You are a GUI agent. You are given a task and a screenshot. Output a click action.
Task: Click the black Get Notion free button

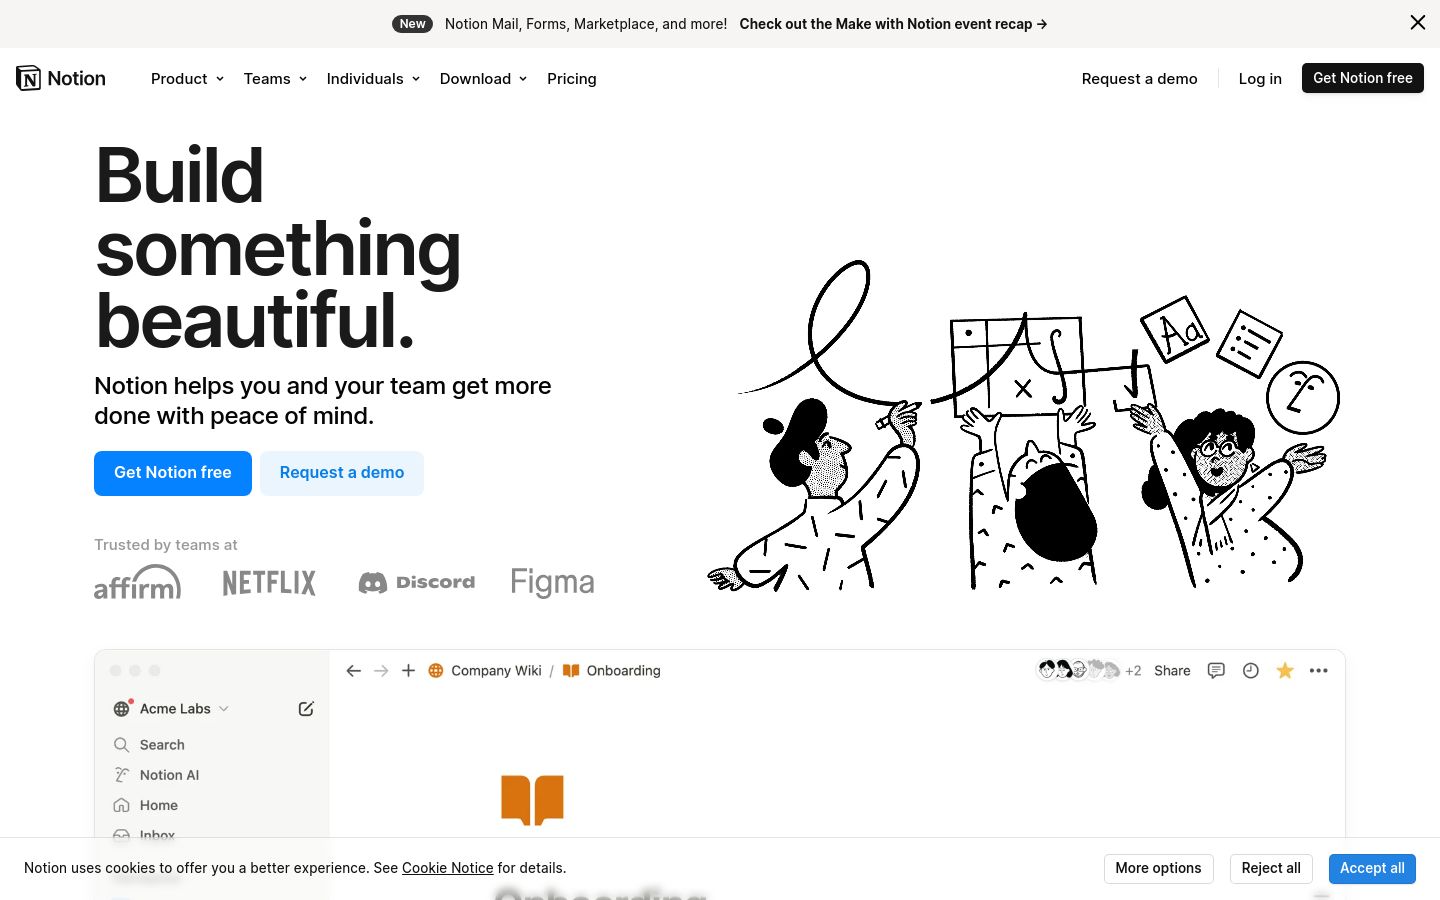(1363, 78)
